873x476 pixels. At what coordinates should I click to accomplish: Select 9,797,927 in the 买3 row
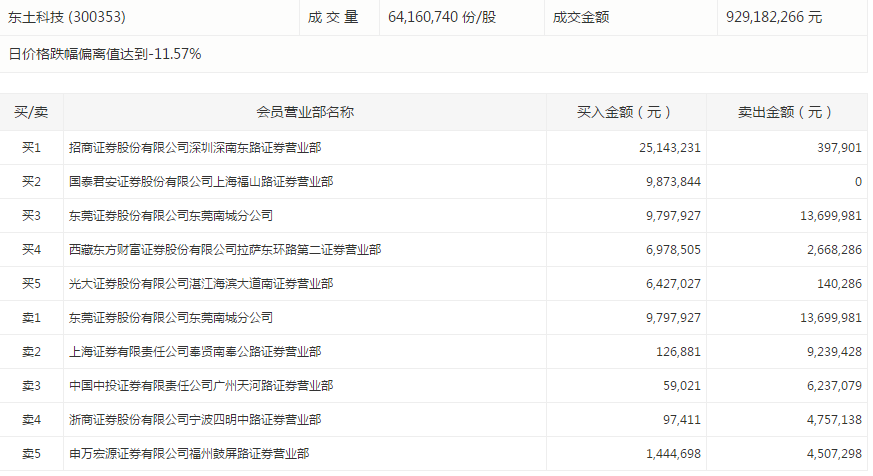673,215
